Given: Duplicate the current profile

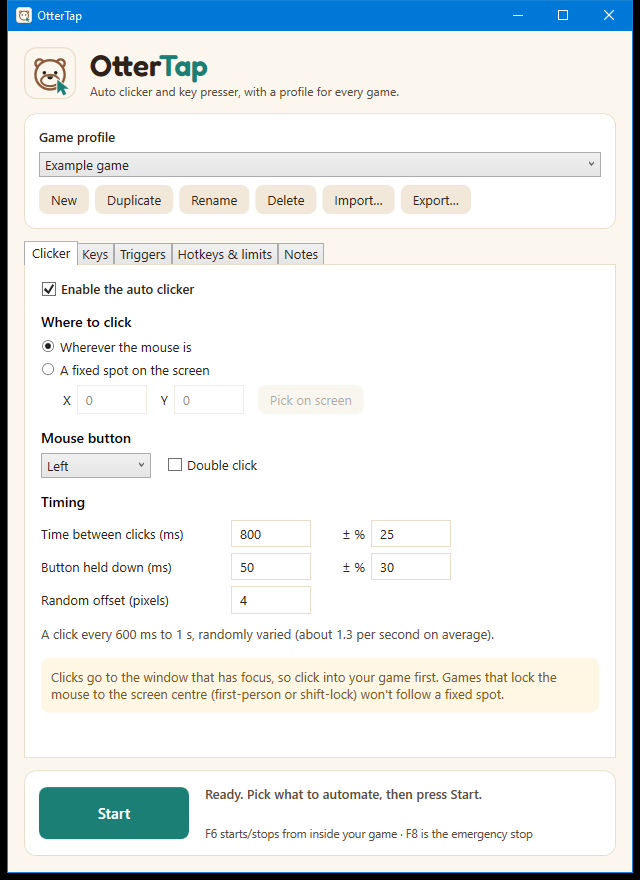Looking at the screenshot, I should pyautogui.click(x=134, y=200).
